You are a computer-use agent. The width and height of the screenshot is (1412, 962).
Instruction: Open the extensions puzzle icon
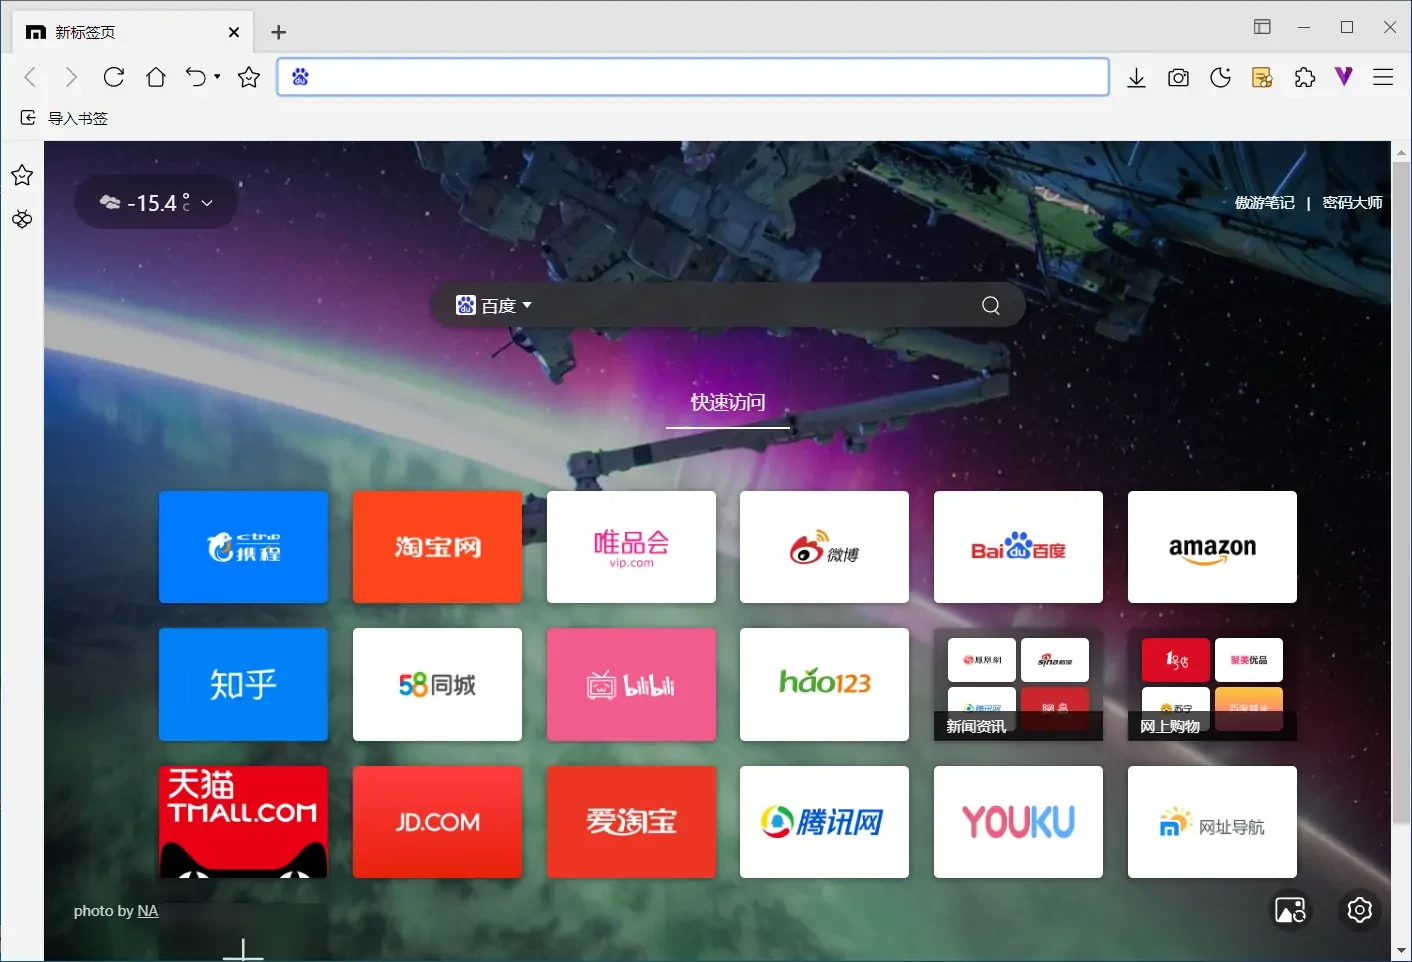pyautogui.click(x=1304, y=78)
